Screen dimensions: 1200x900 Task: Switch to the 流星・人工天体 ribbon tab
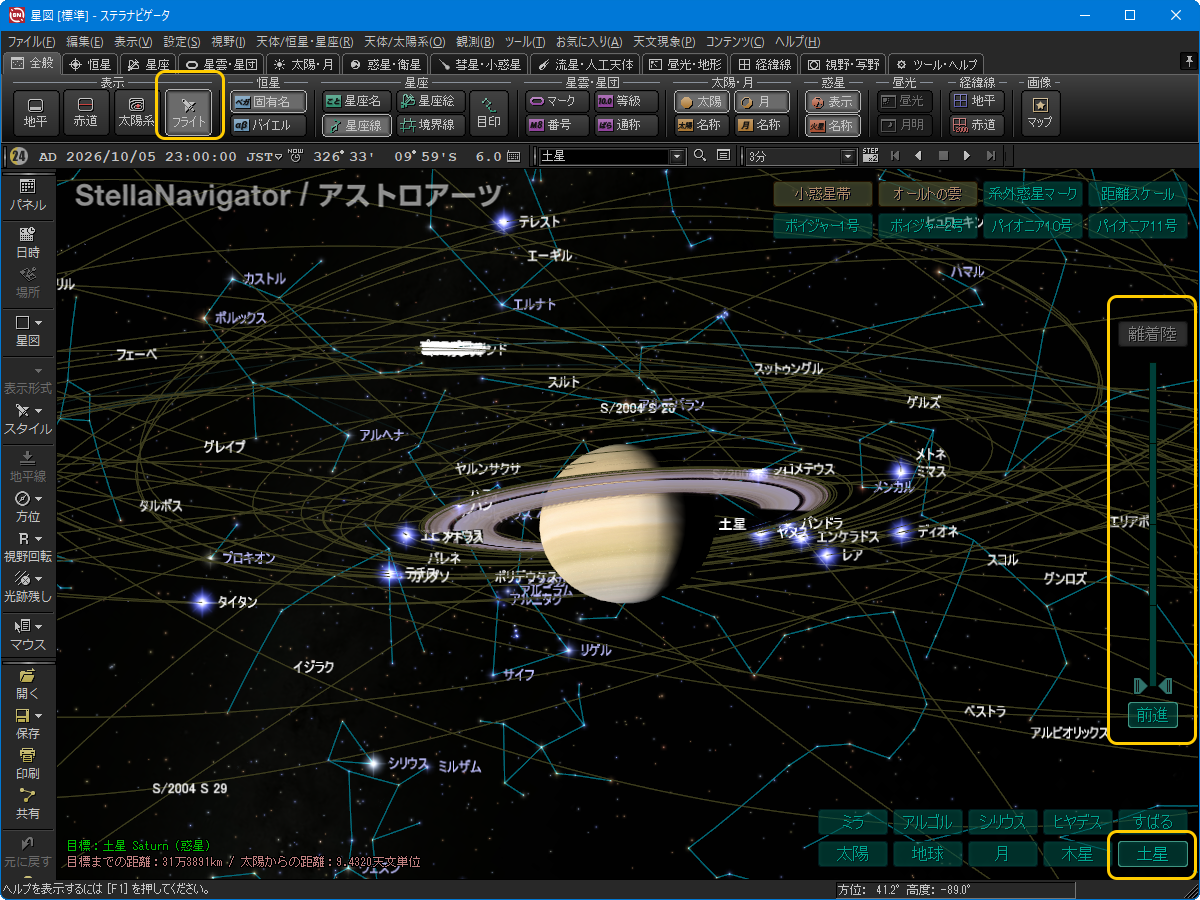click(584, 64)
